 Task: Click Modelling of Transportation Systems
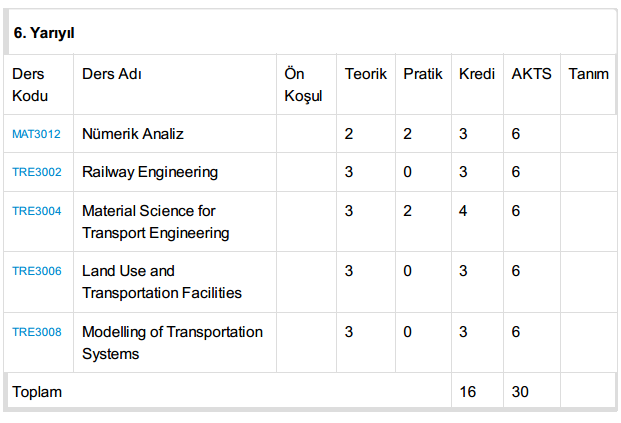click(172, 342)
